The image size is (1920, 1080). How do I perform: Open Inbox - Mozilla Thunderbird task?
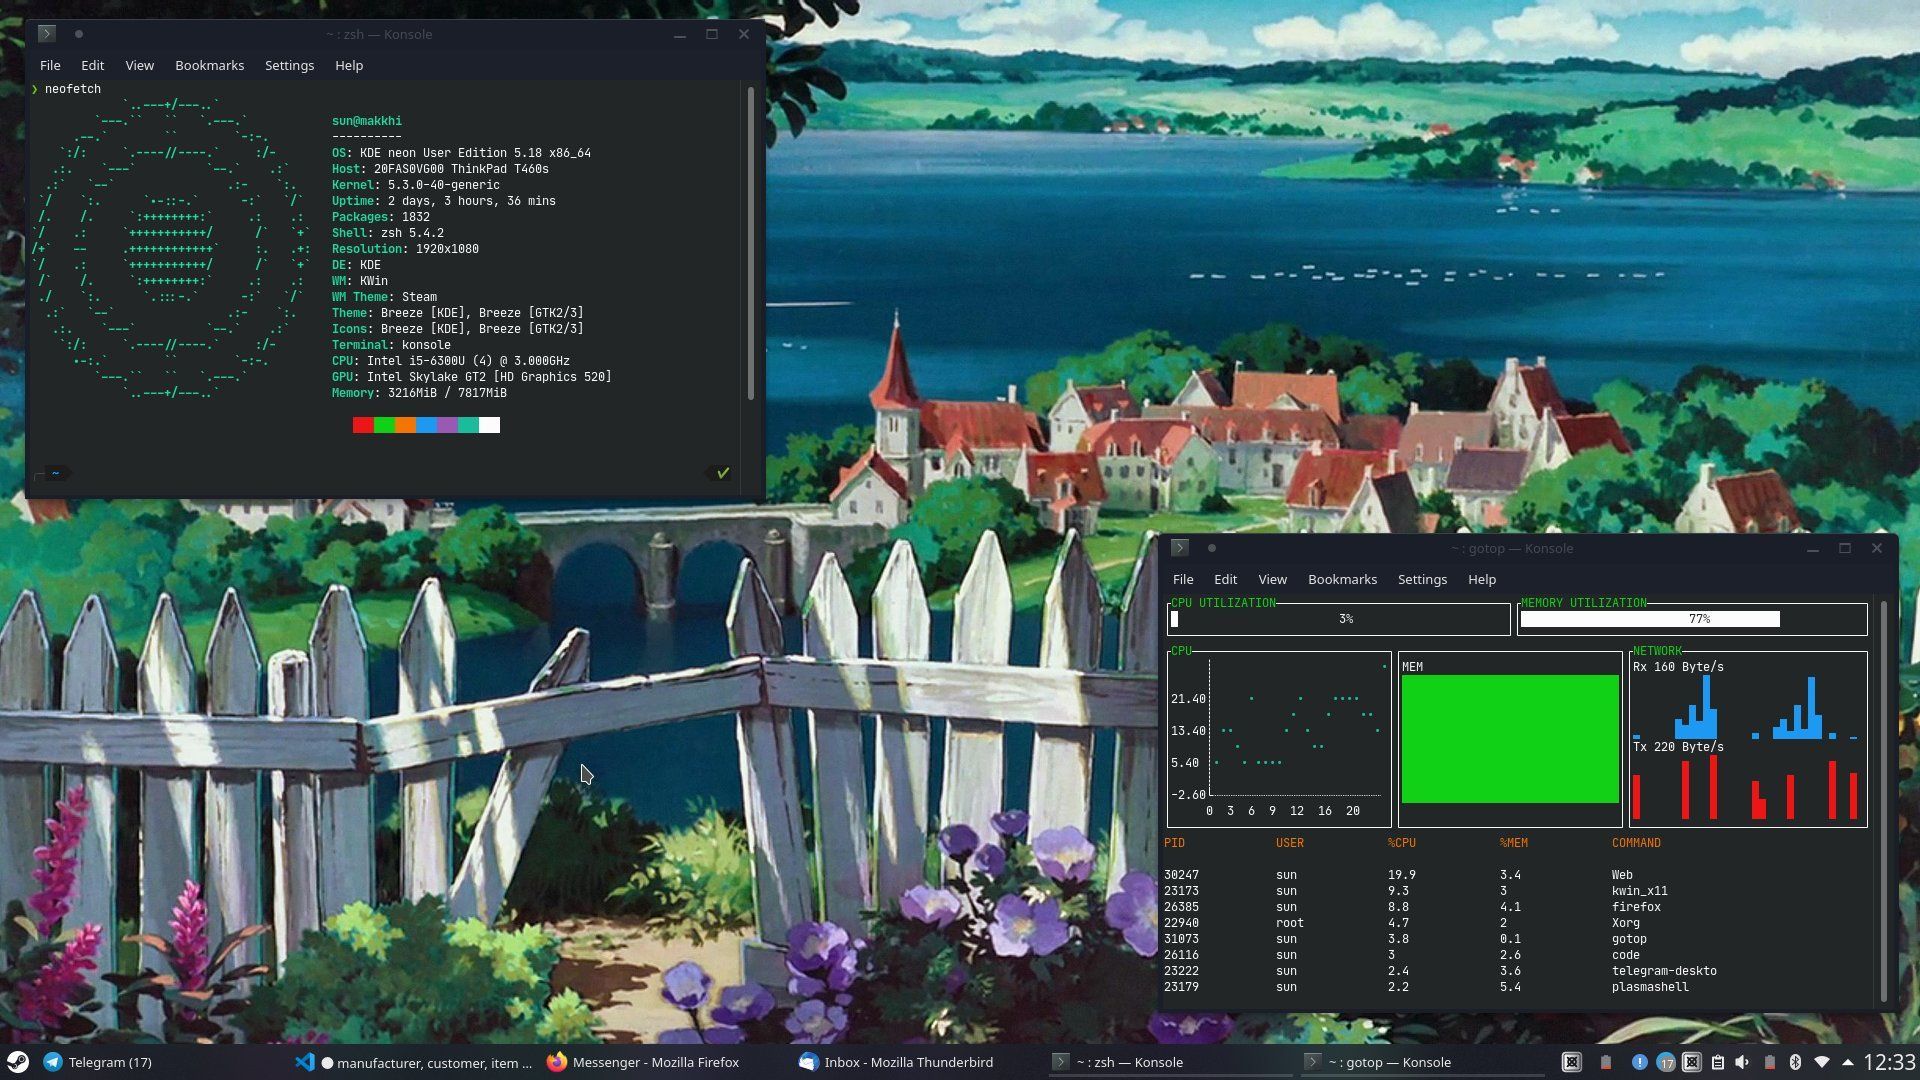[896, 1062]
